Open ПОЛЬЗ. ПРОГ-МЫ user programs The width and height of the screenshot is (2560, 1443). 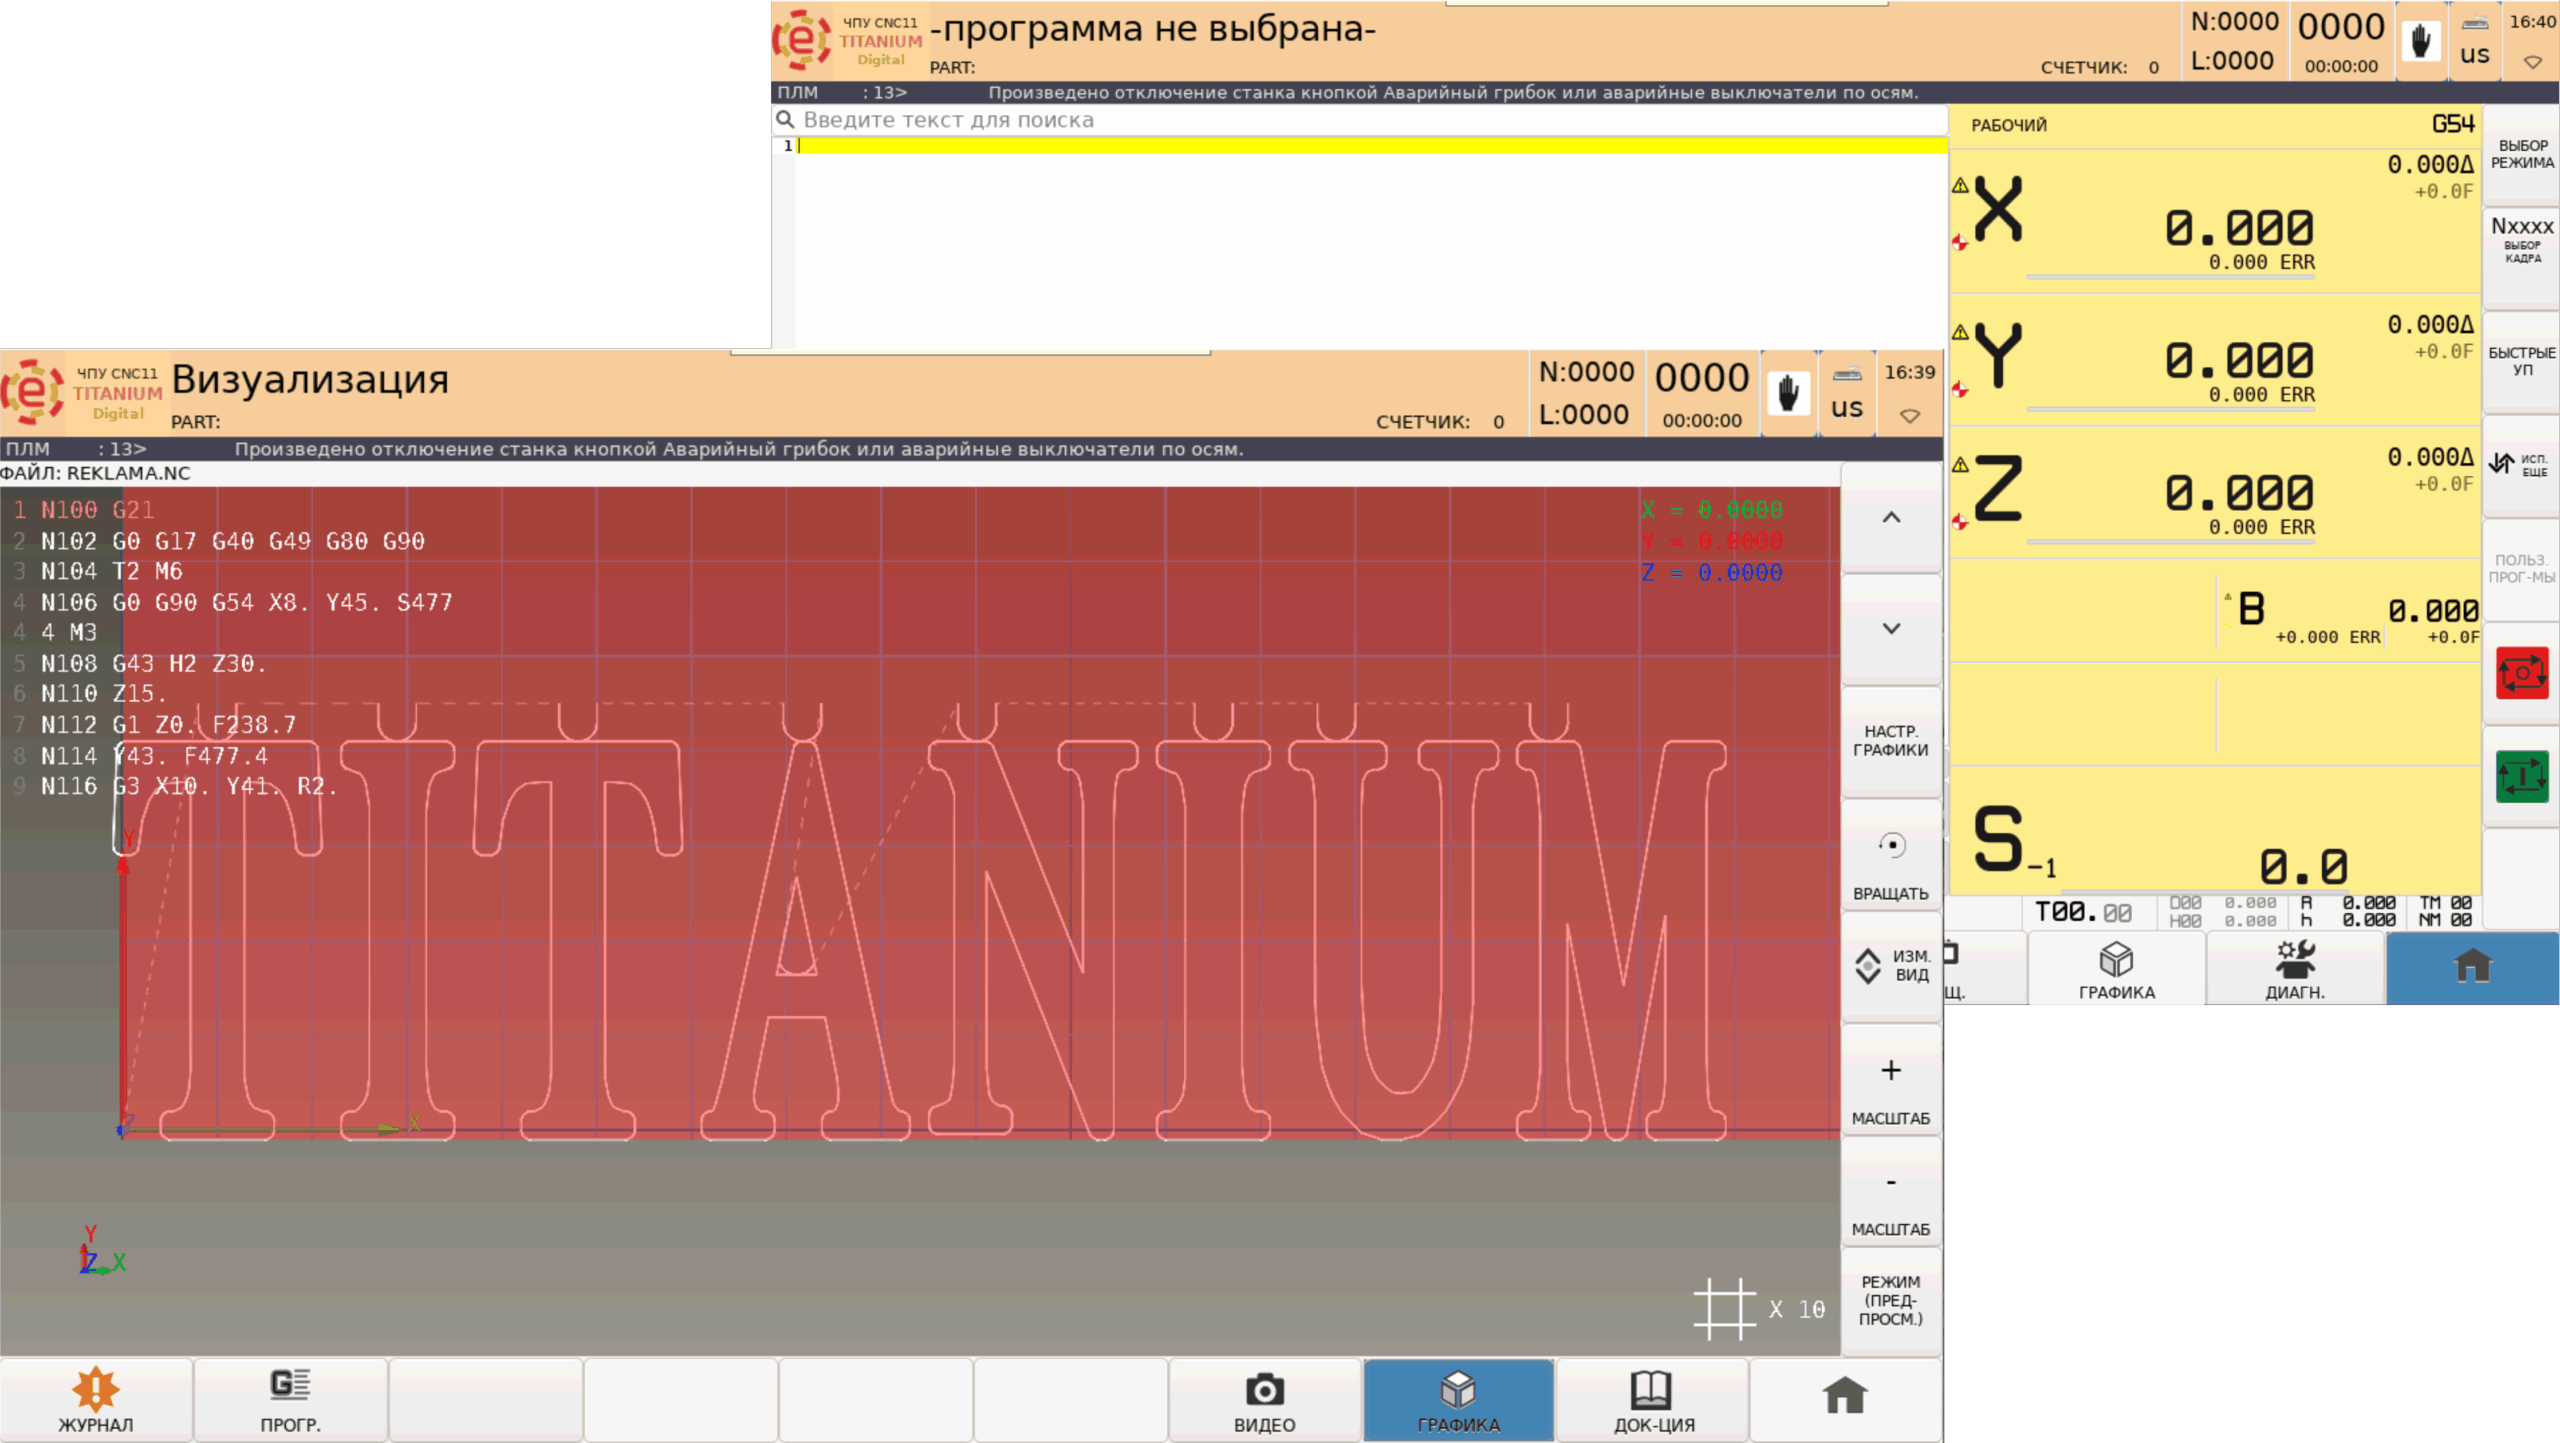(2522, 569)
